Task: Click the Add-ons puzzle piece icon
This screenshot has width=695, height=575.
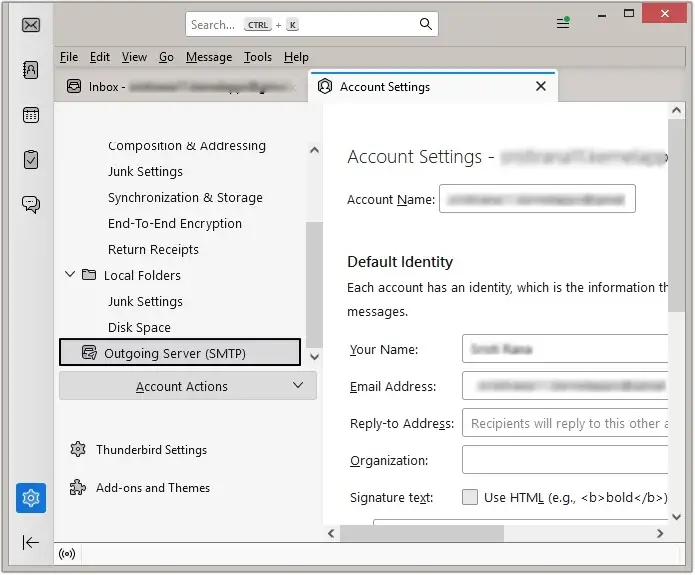Action: pyautogui.click(x=78, y=488)
